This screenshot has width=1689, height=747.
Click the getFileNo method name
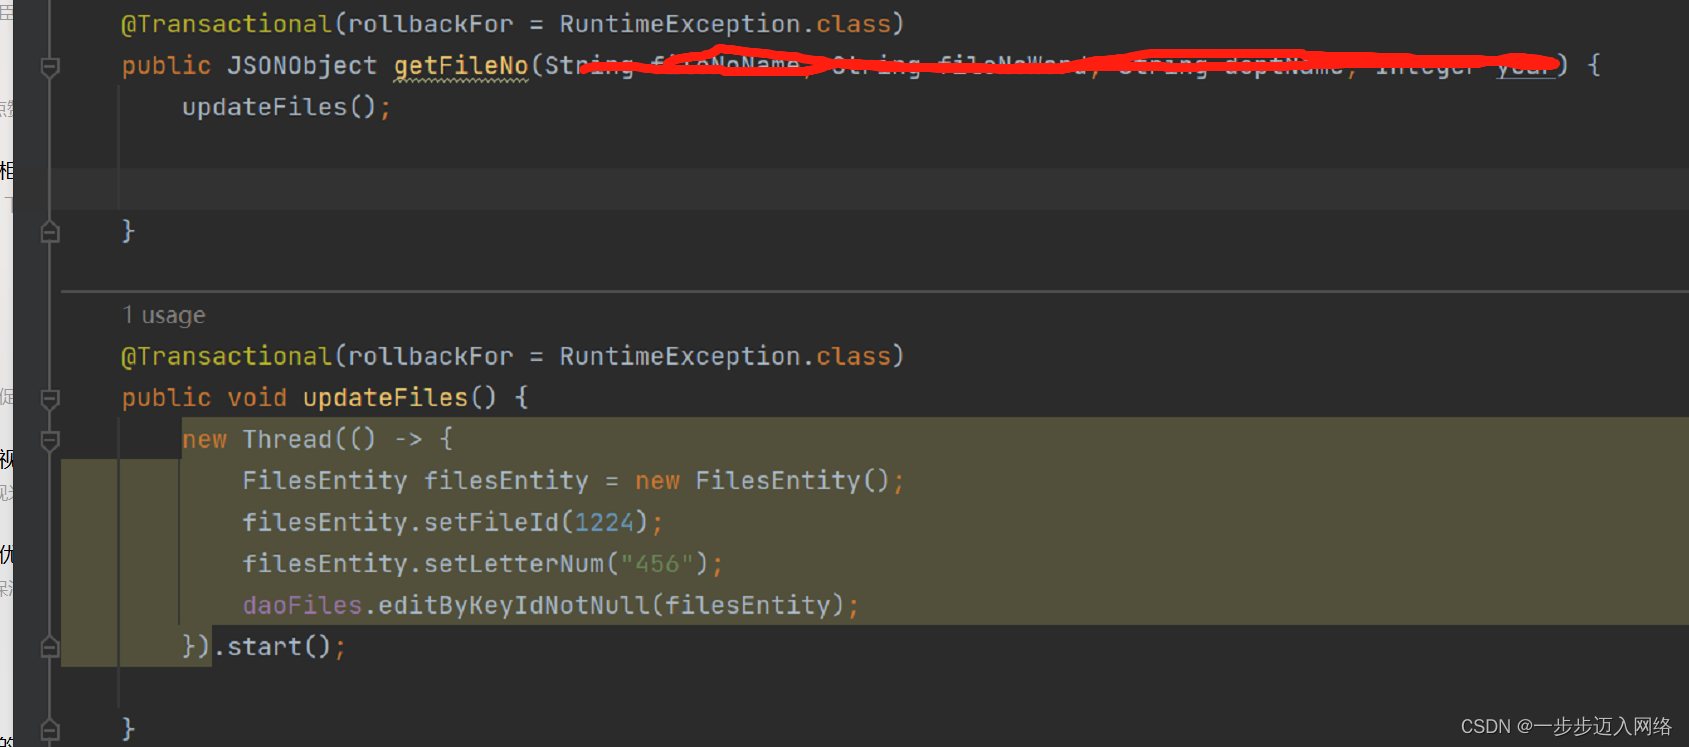pos(461,66)
